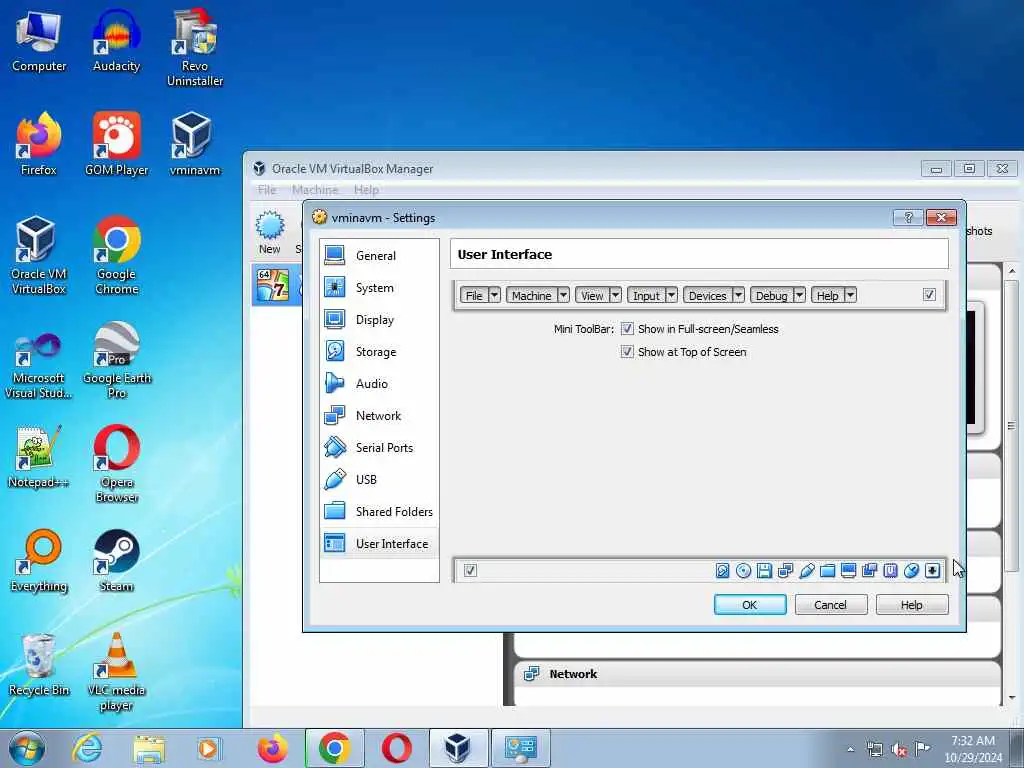Image resolution: width=1024 pixels, height=768 pixels.
Task: Open Shared Folders settings category
Action: pos(379,511)
